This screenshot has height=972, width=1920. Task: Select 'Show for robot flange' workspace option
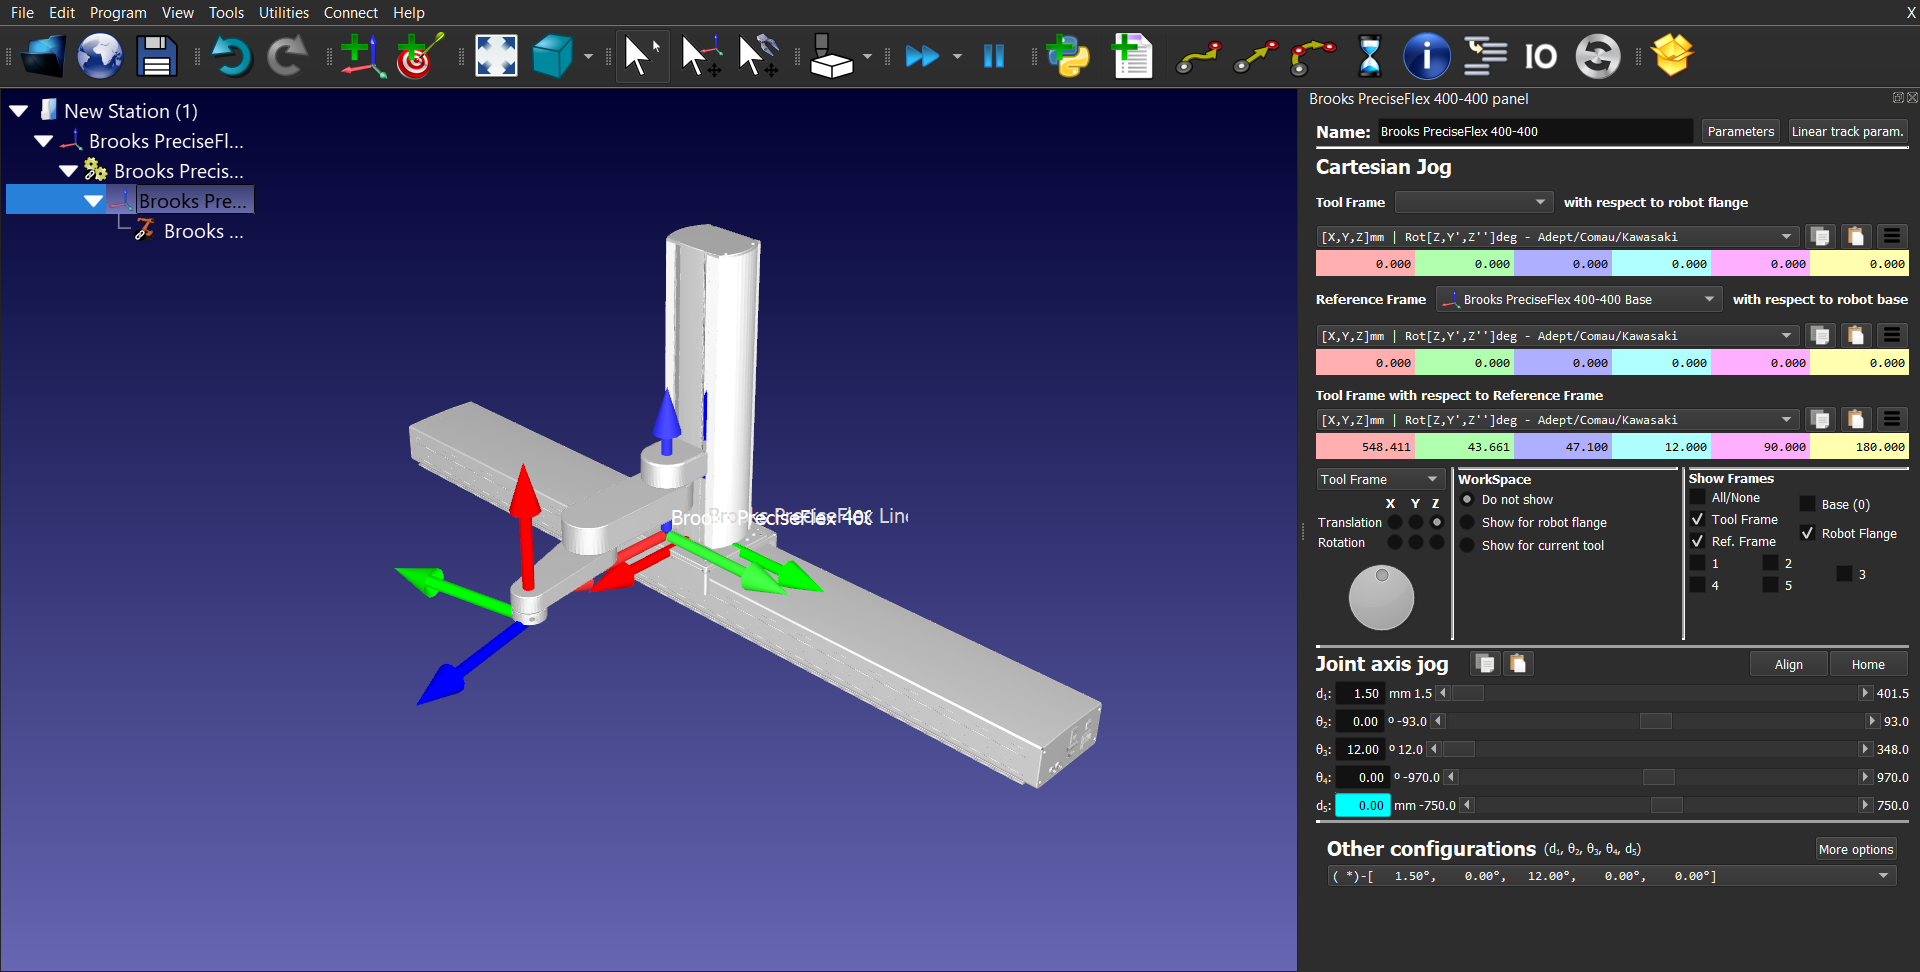coord(1467,522)
